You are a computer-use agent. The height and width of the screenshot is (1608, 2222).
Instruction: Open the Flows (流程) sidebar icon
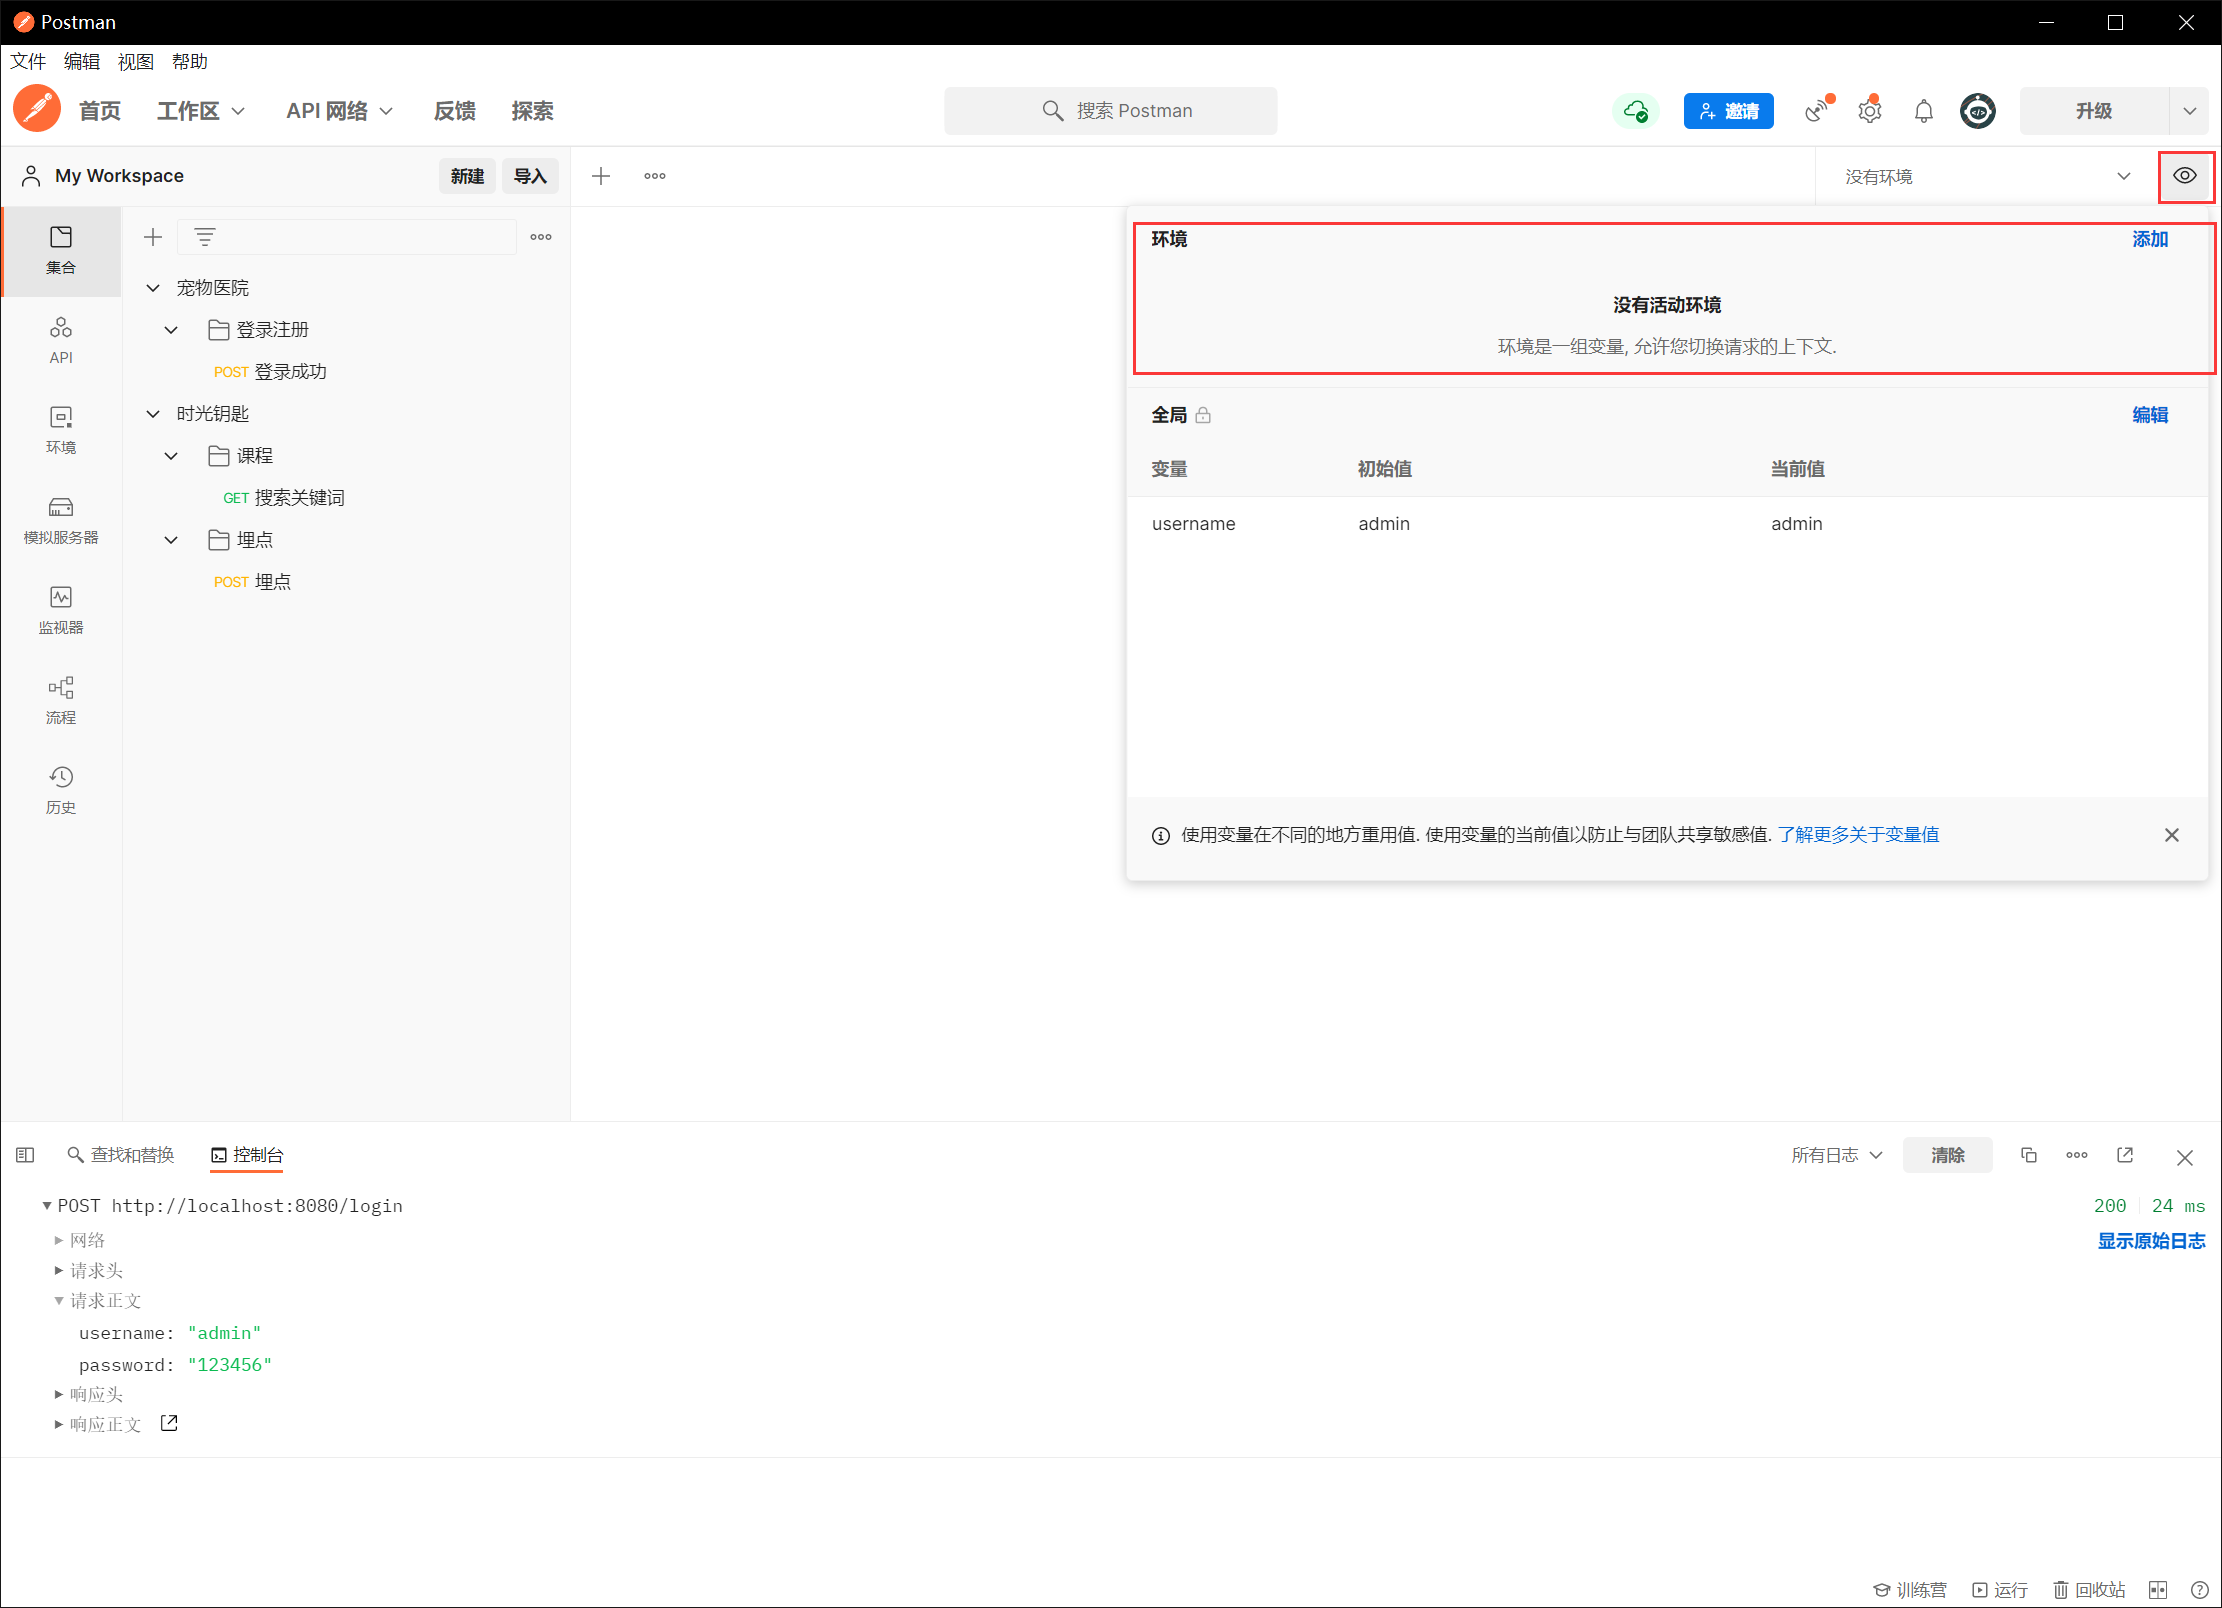pos(61,699)
